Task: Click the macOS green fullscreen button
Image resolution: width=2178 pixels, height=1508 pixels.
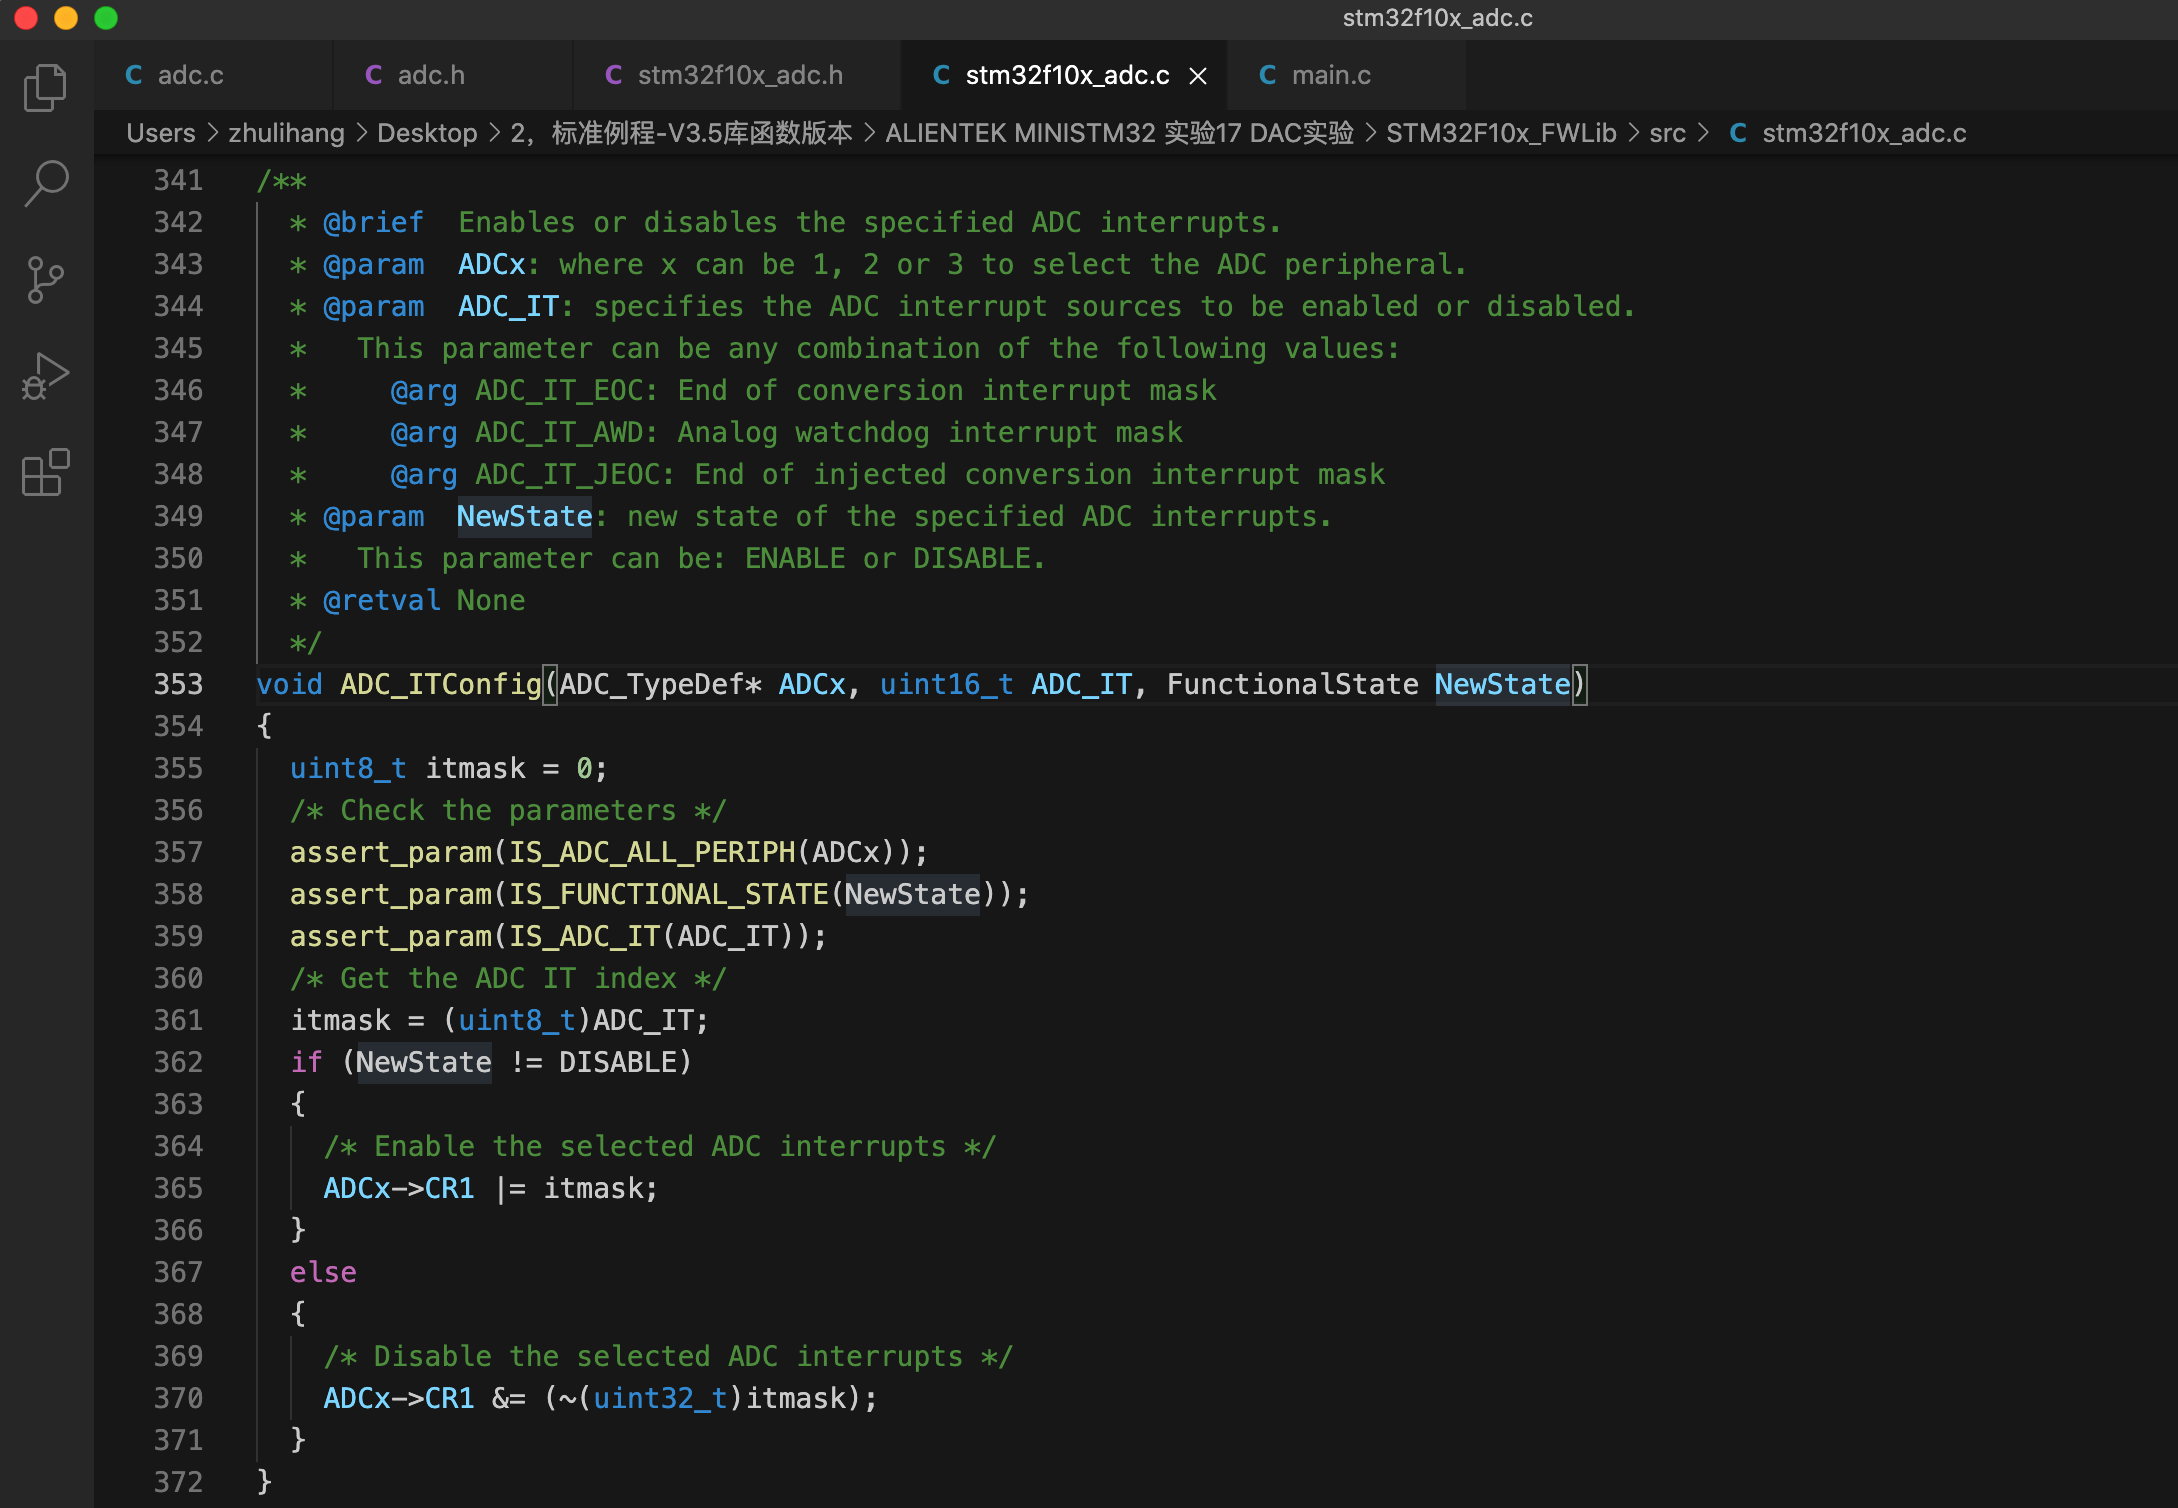Action: tap(106, 18)
